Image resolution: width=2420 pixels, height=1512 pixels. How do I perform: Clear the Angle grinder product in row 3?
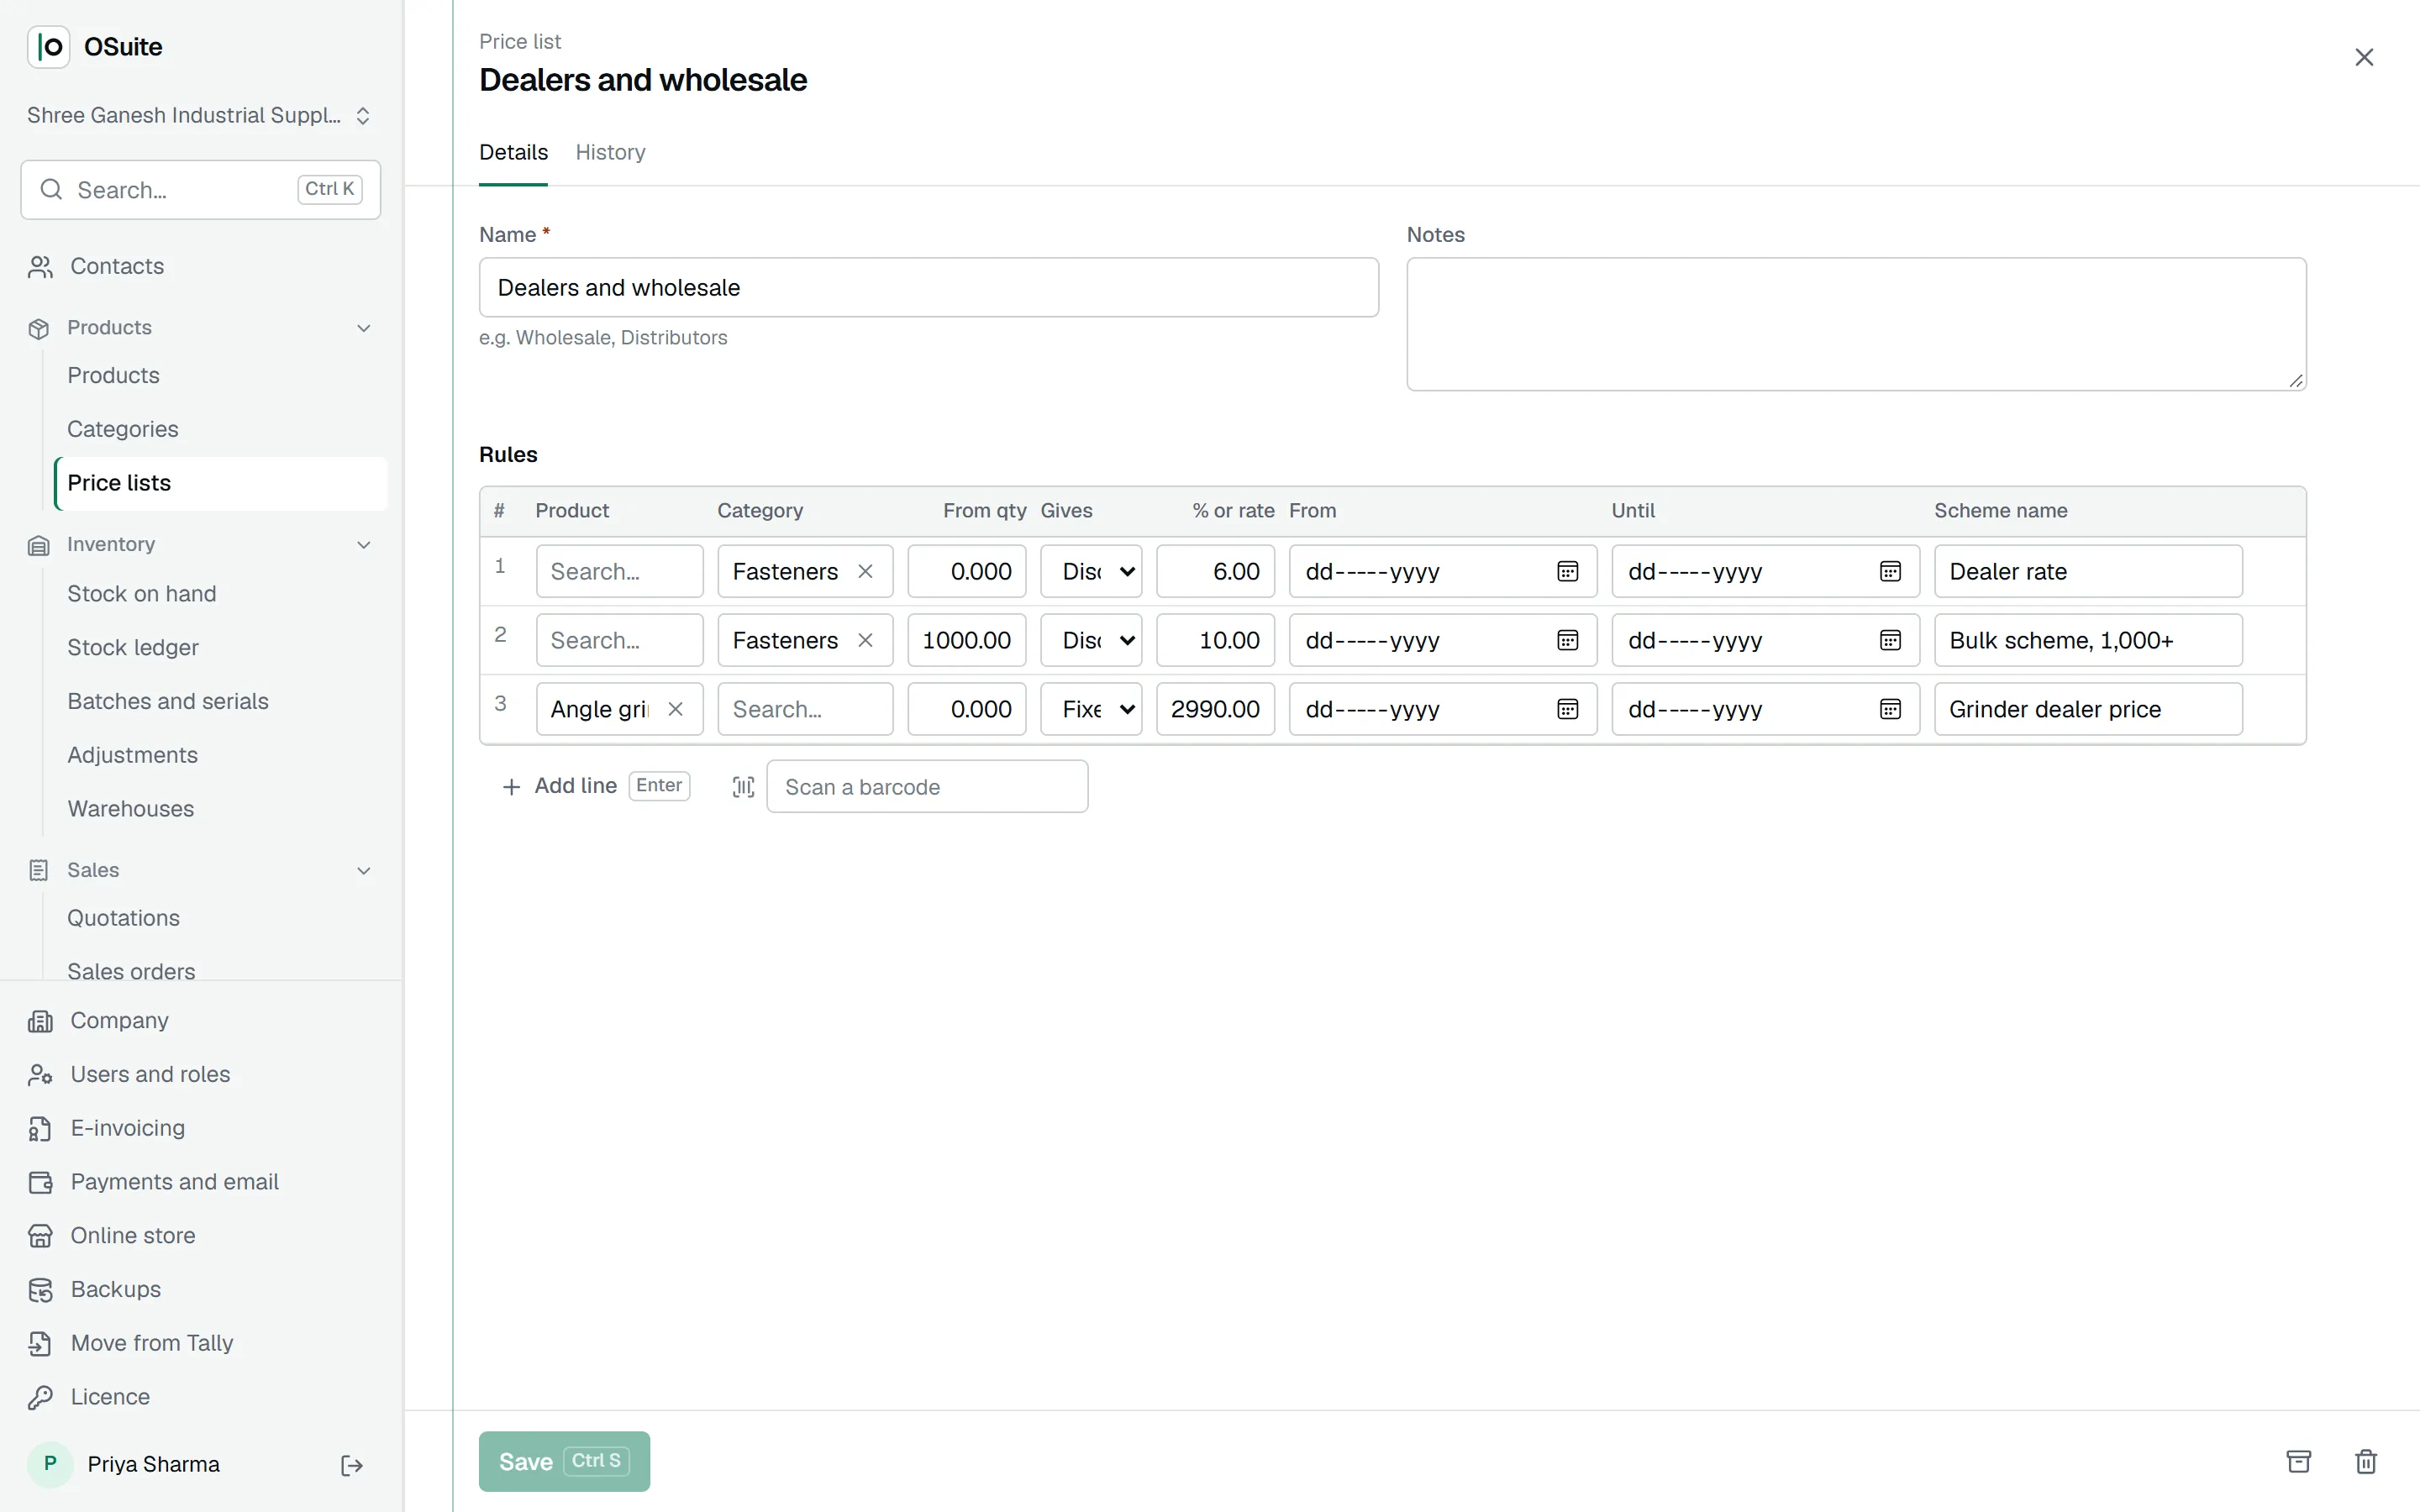(675, 709)
